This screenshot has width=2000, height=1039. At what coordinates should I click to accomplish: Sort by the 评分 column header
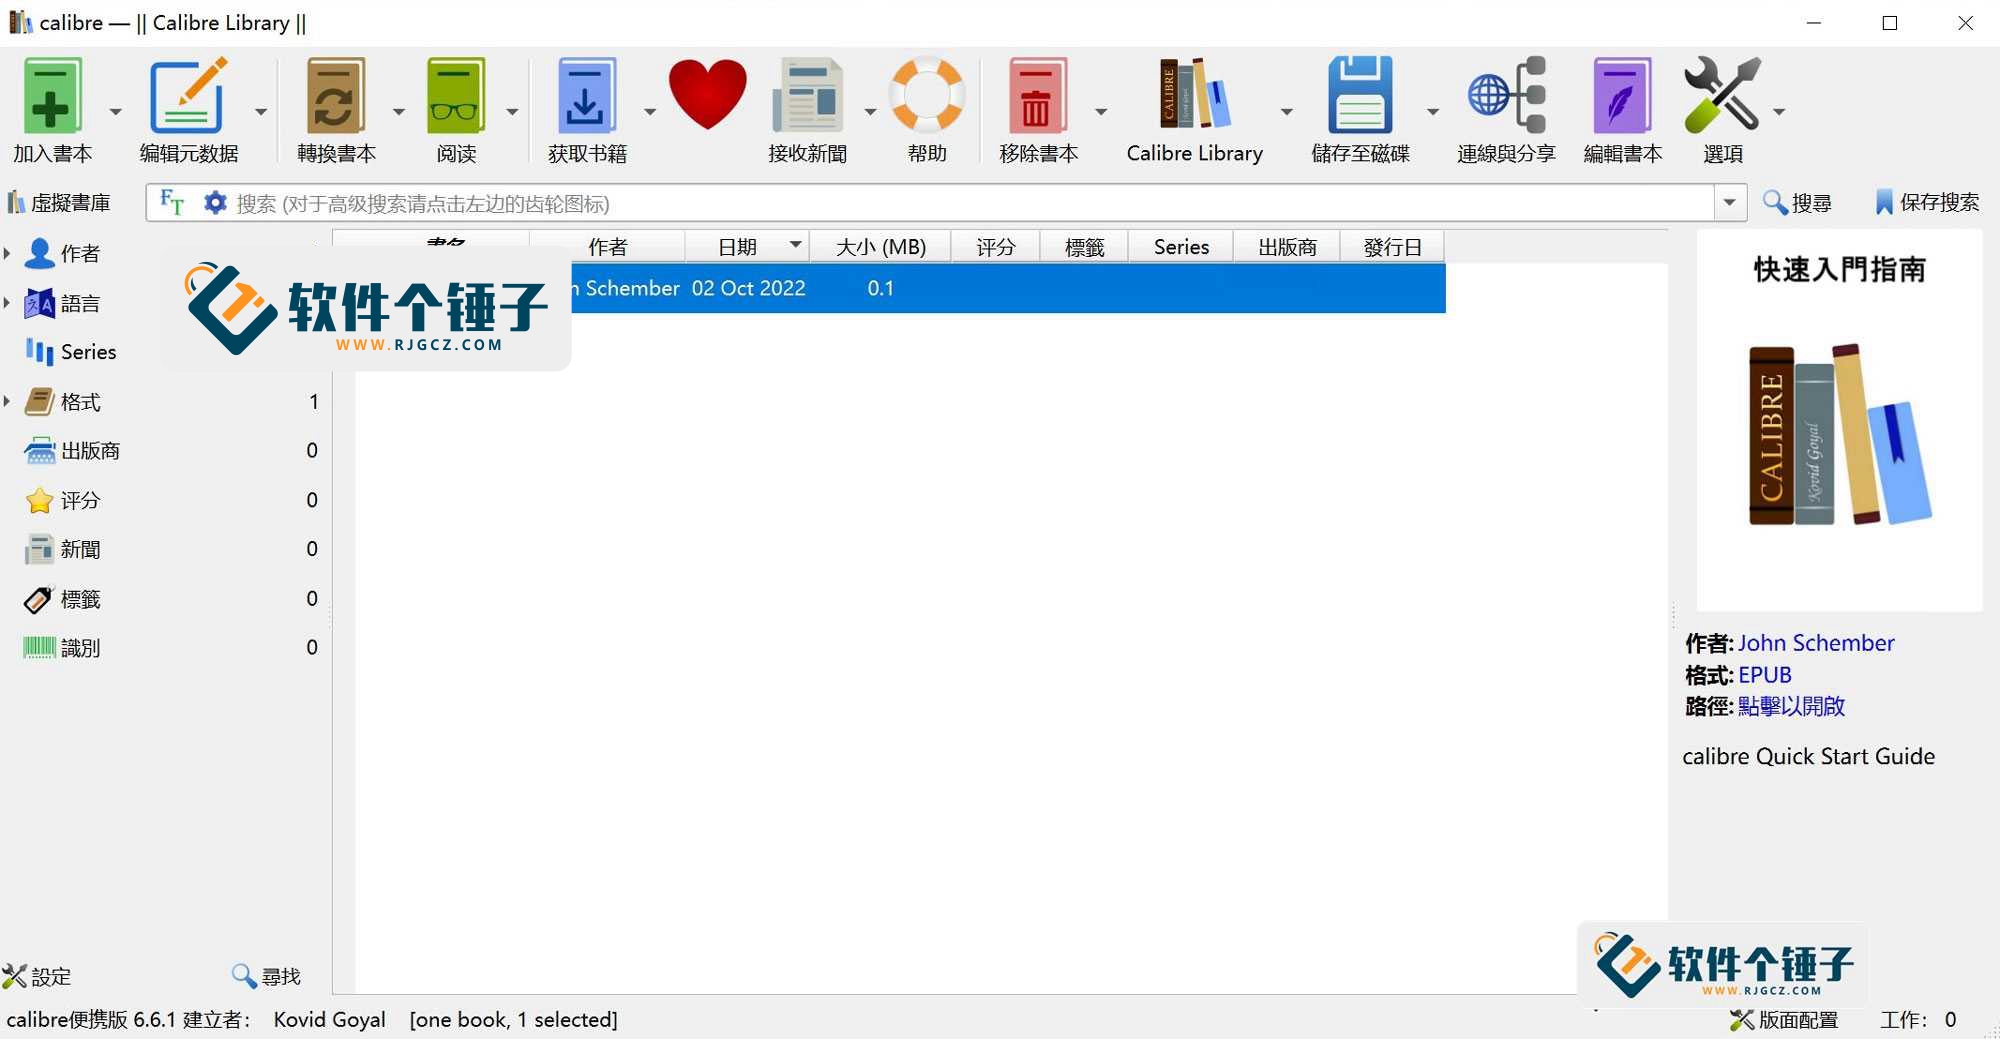click(x=996, y=247)
